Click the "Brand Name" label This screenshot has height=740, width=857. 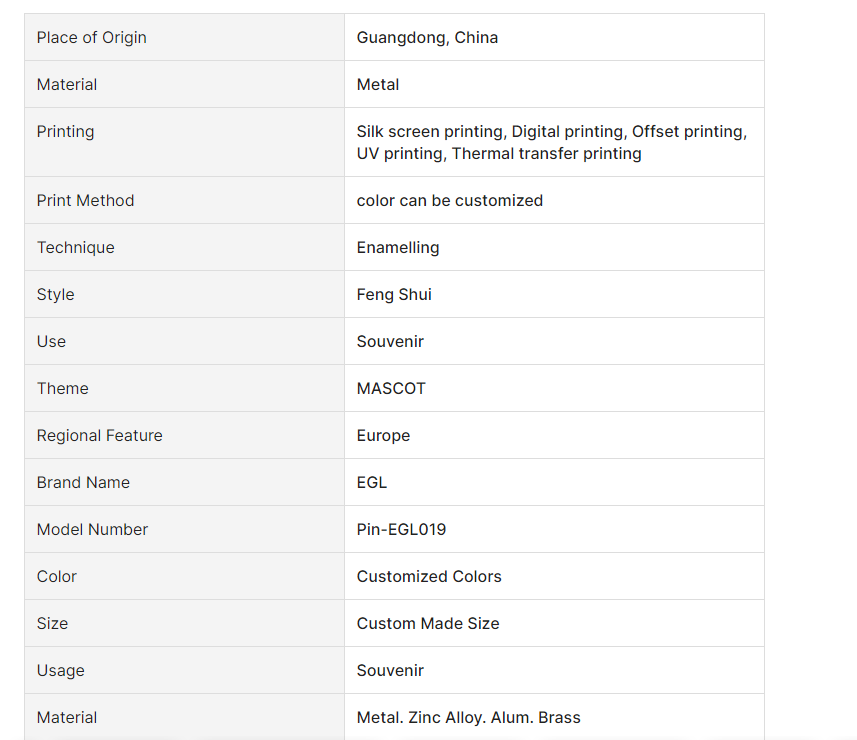point(83,483)
